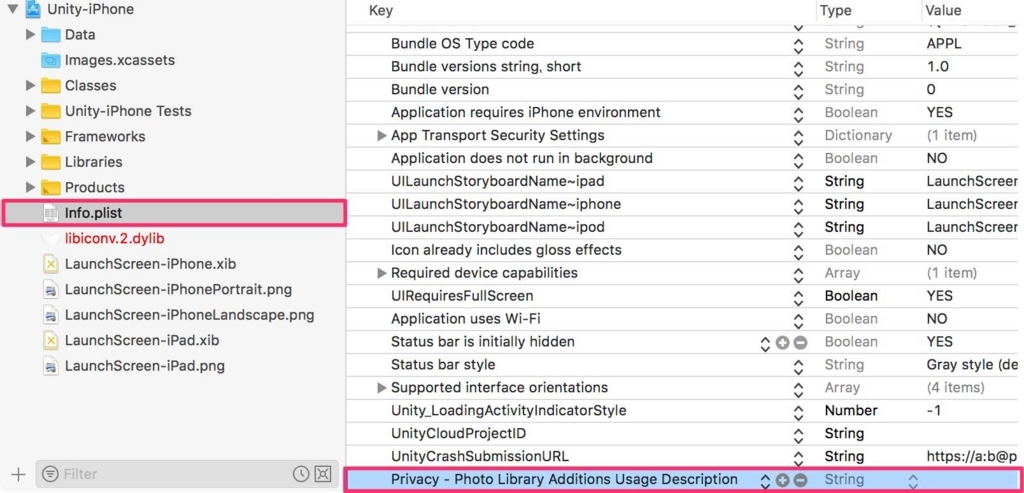The image size is (1024, 493).
Task: Select the Unity-iPhone project icon
Action: click(32, 9)
